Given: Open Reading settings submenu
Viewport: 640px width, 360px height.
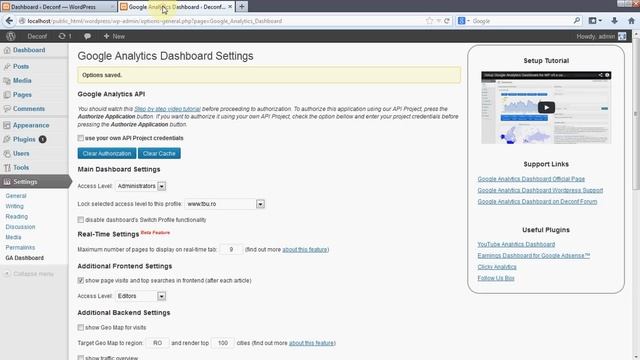Looking at the screenshot, I should pos(17,216).
